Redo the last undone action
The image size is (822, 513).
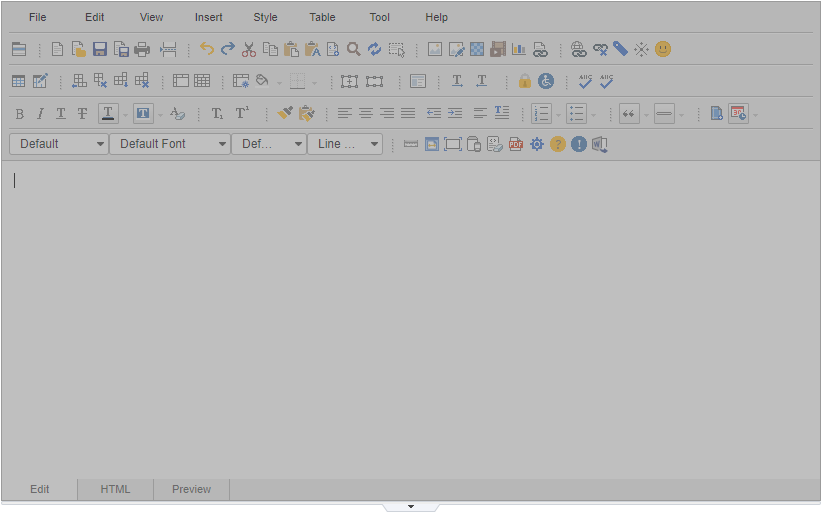coord(228,49)
